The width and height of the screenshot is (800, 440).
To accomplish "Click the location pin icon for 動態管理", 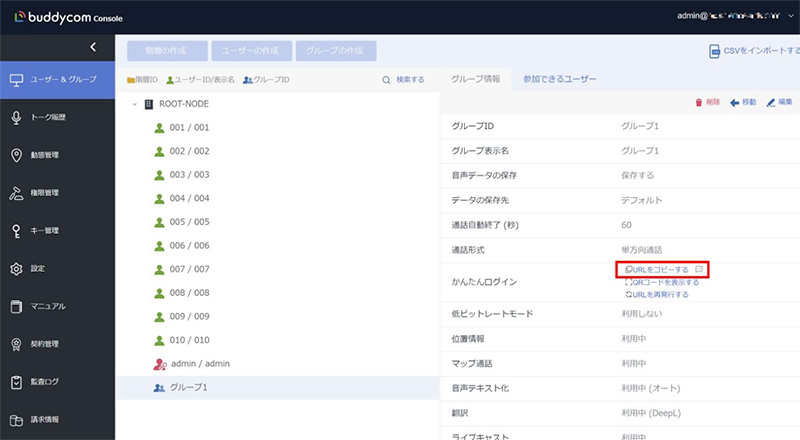I will click(16, 155).
